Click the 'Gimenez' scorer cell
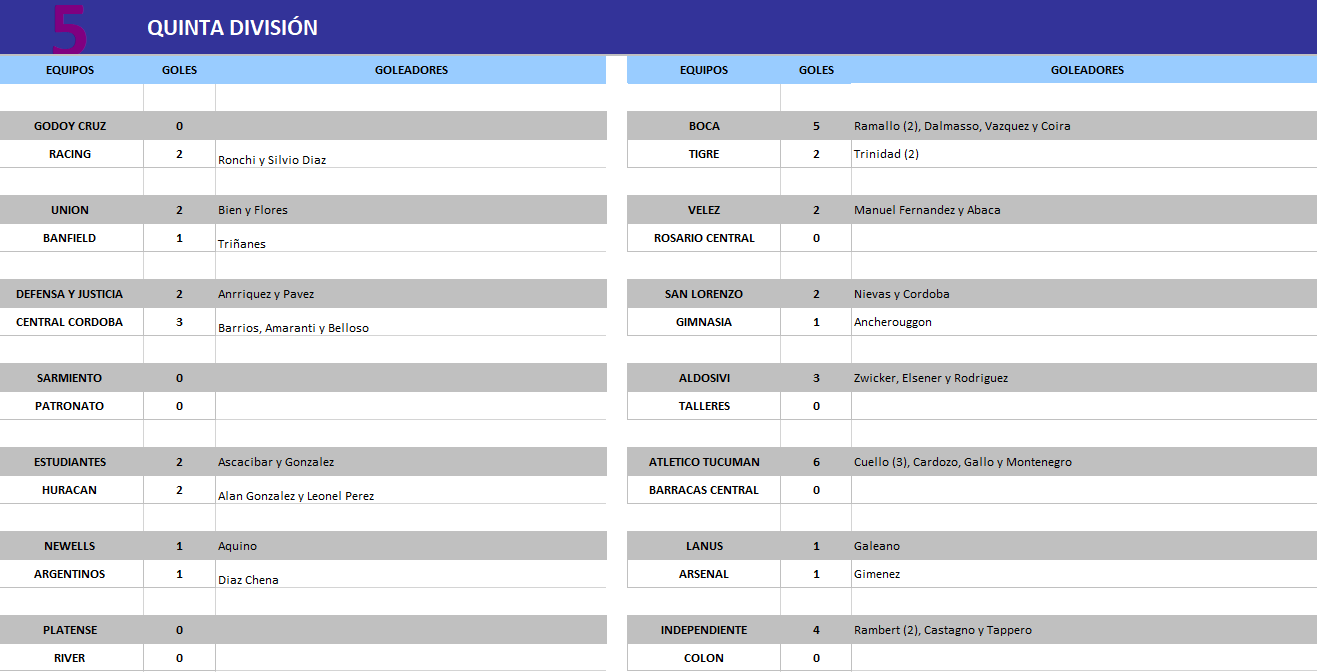The width and height of the screenshot is (1317, 672). [x=1084, y=574]
